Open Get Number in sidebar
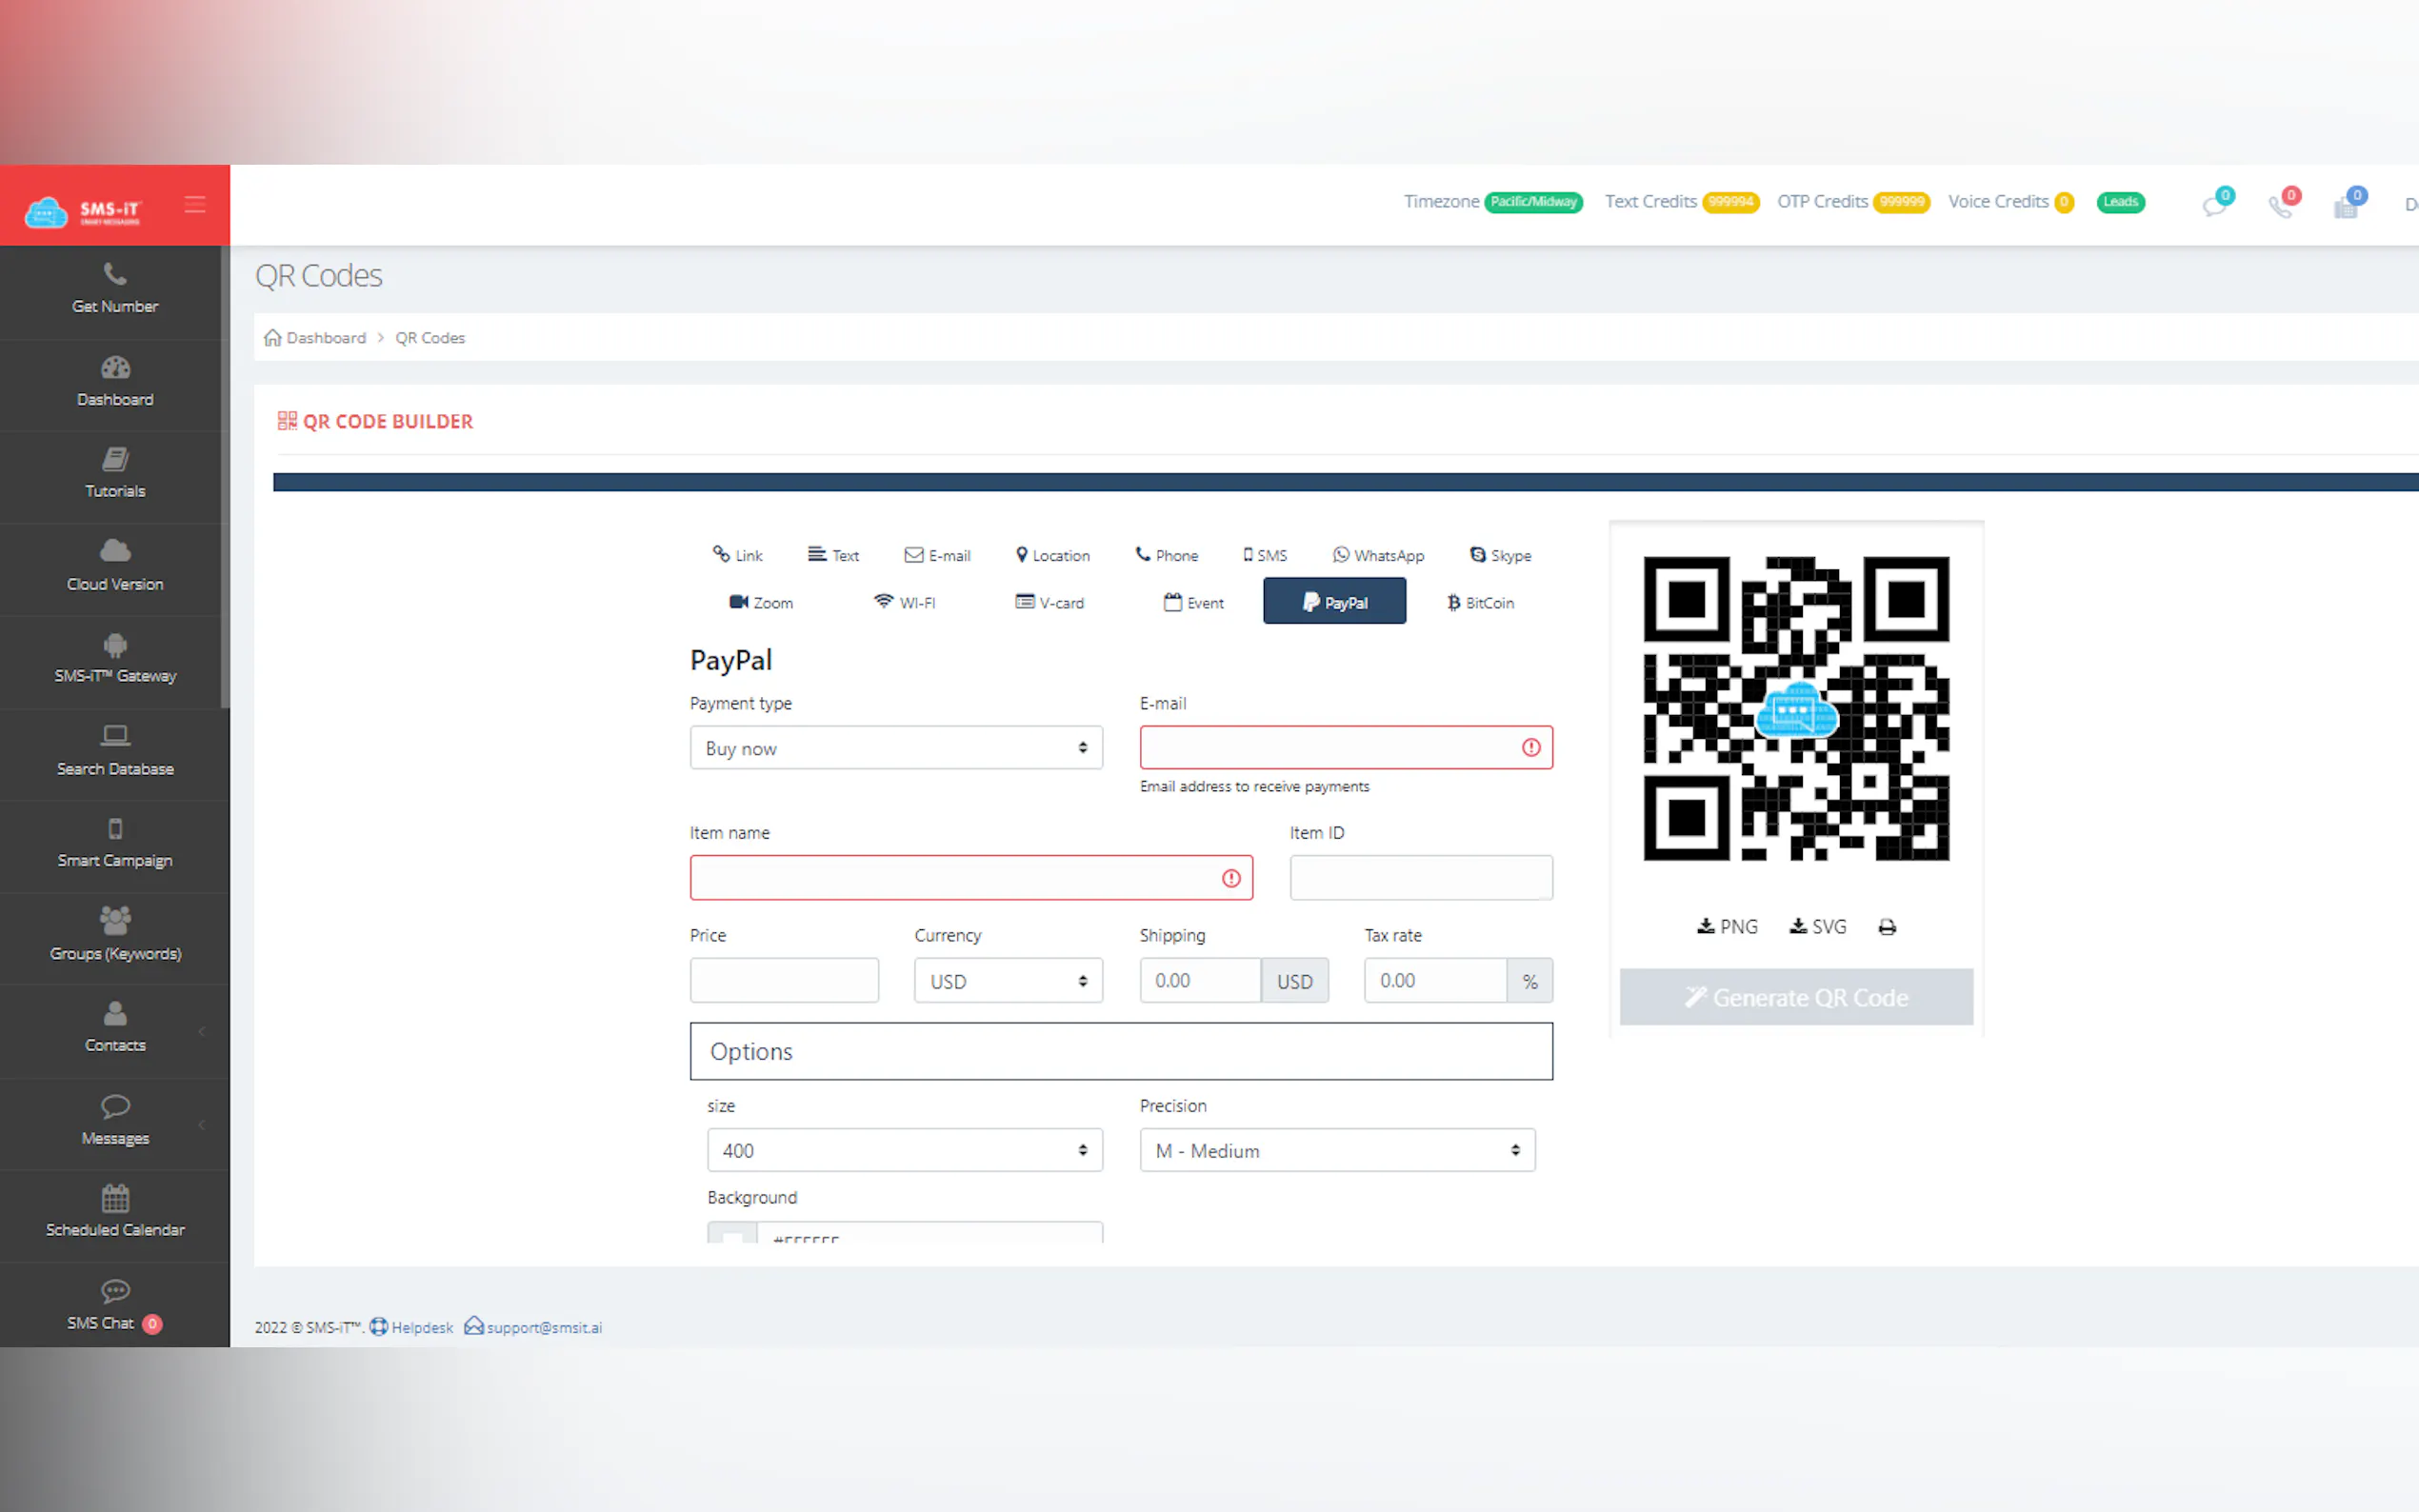The image size is (2419, 1512). click(115, 289)
